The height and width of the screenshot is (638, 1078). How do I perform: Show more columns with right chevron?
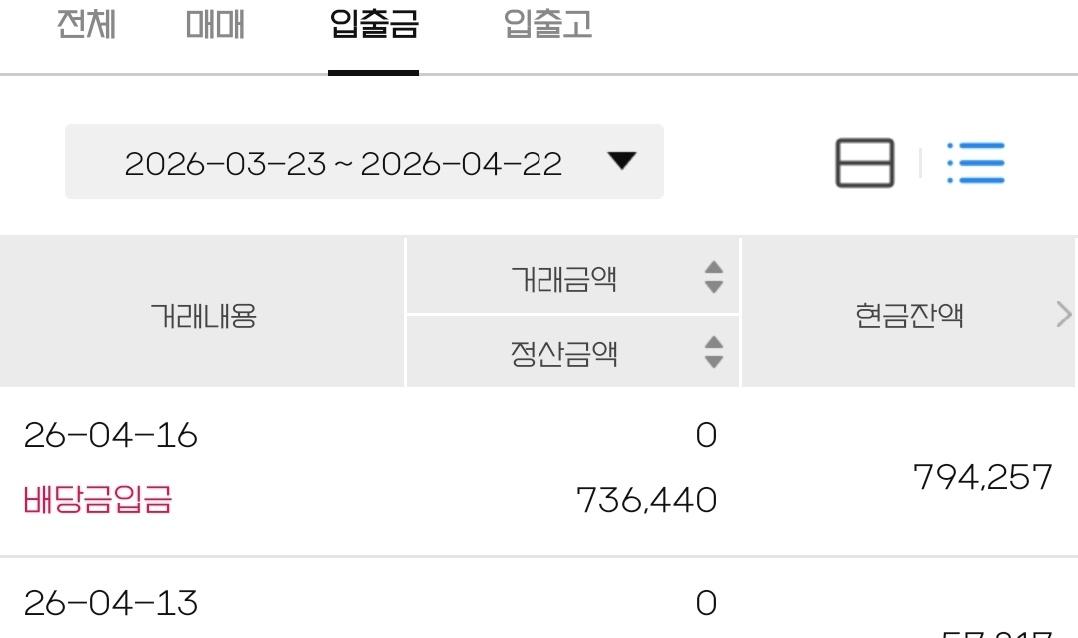(1064, 314)
